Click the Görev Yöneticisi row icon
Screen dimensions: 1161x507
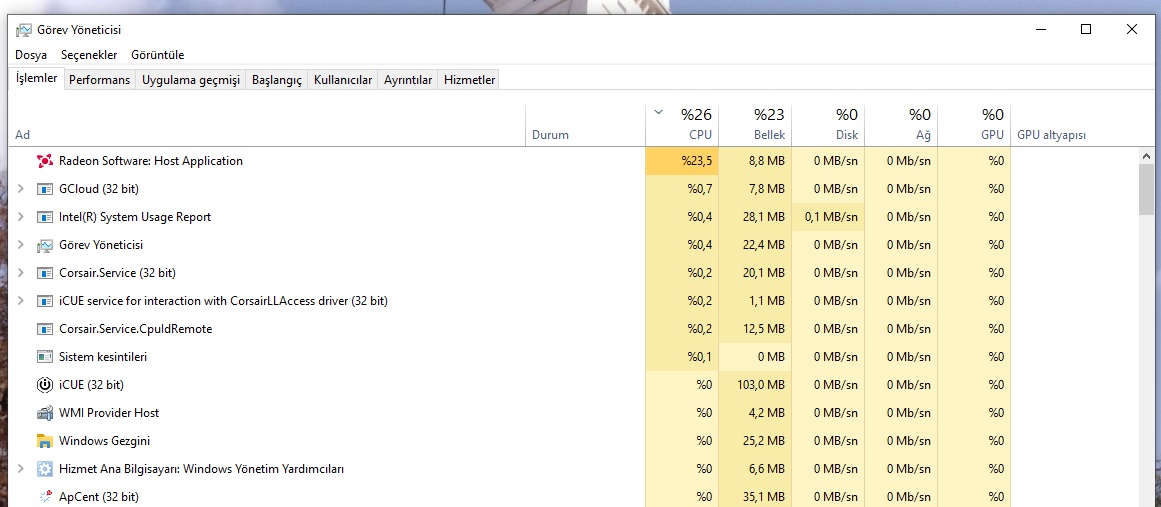pyautogui.click(x=44, y=245)
